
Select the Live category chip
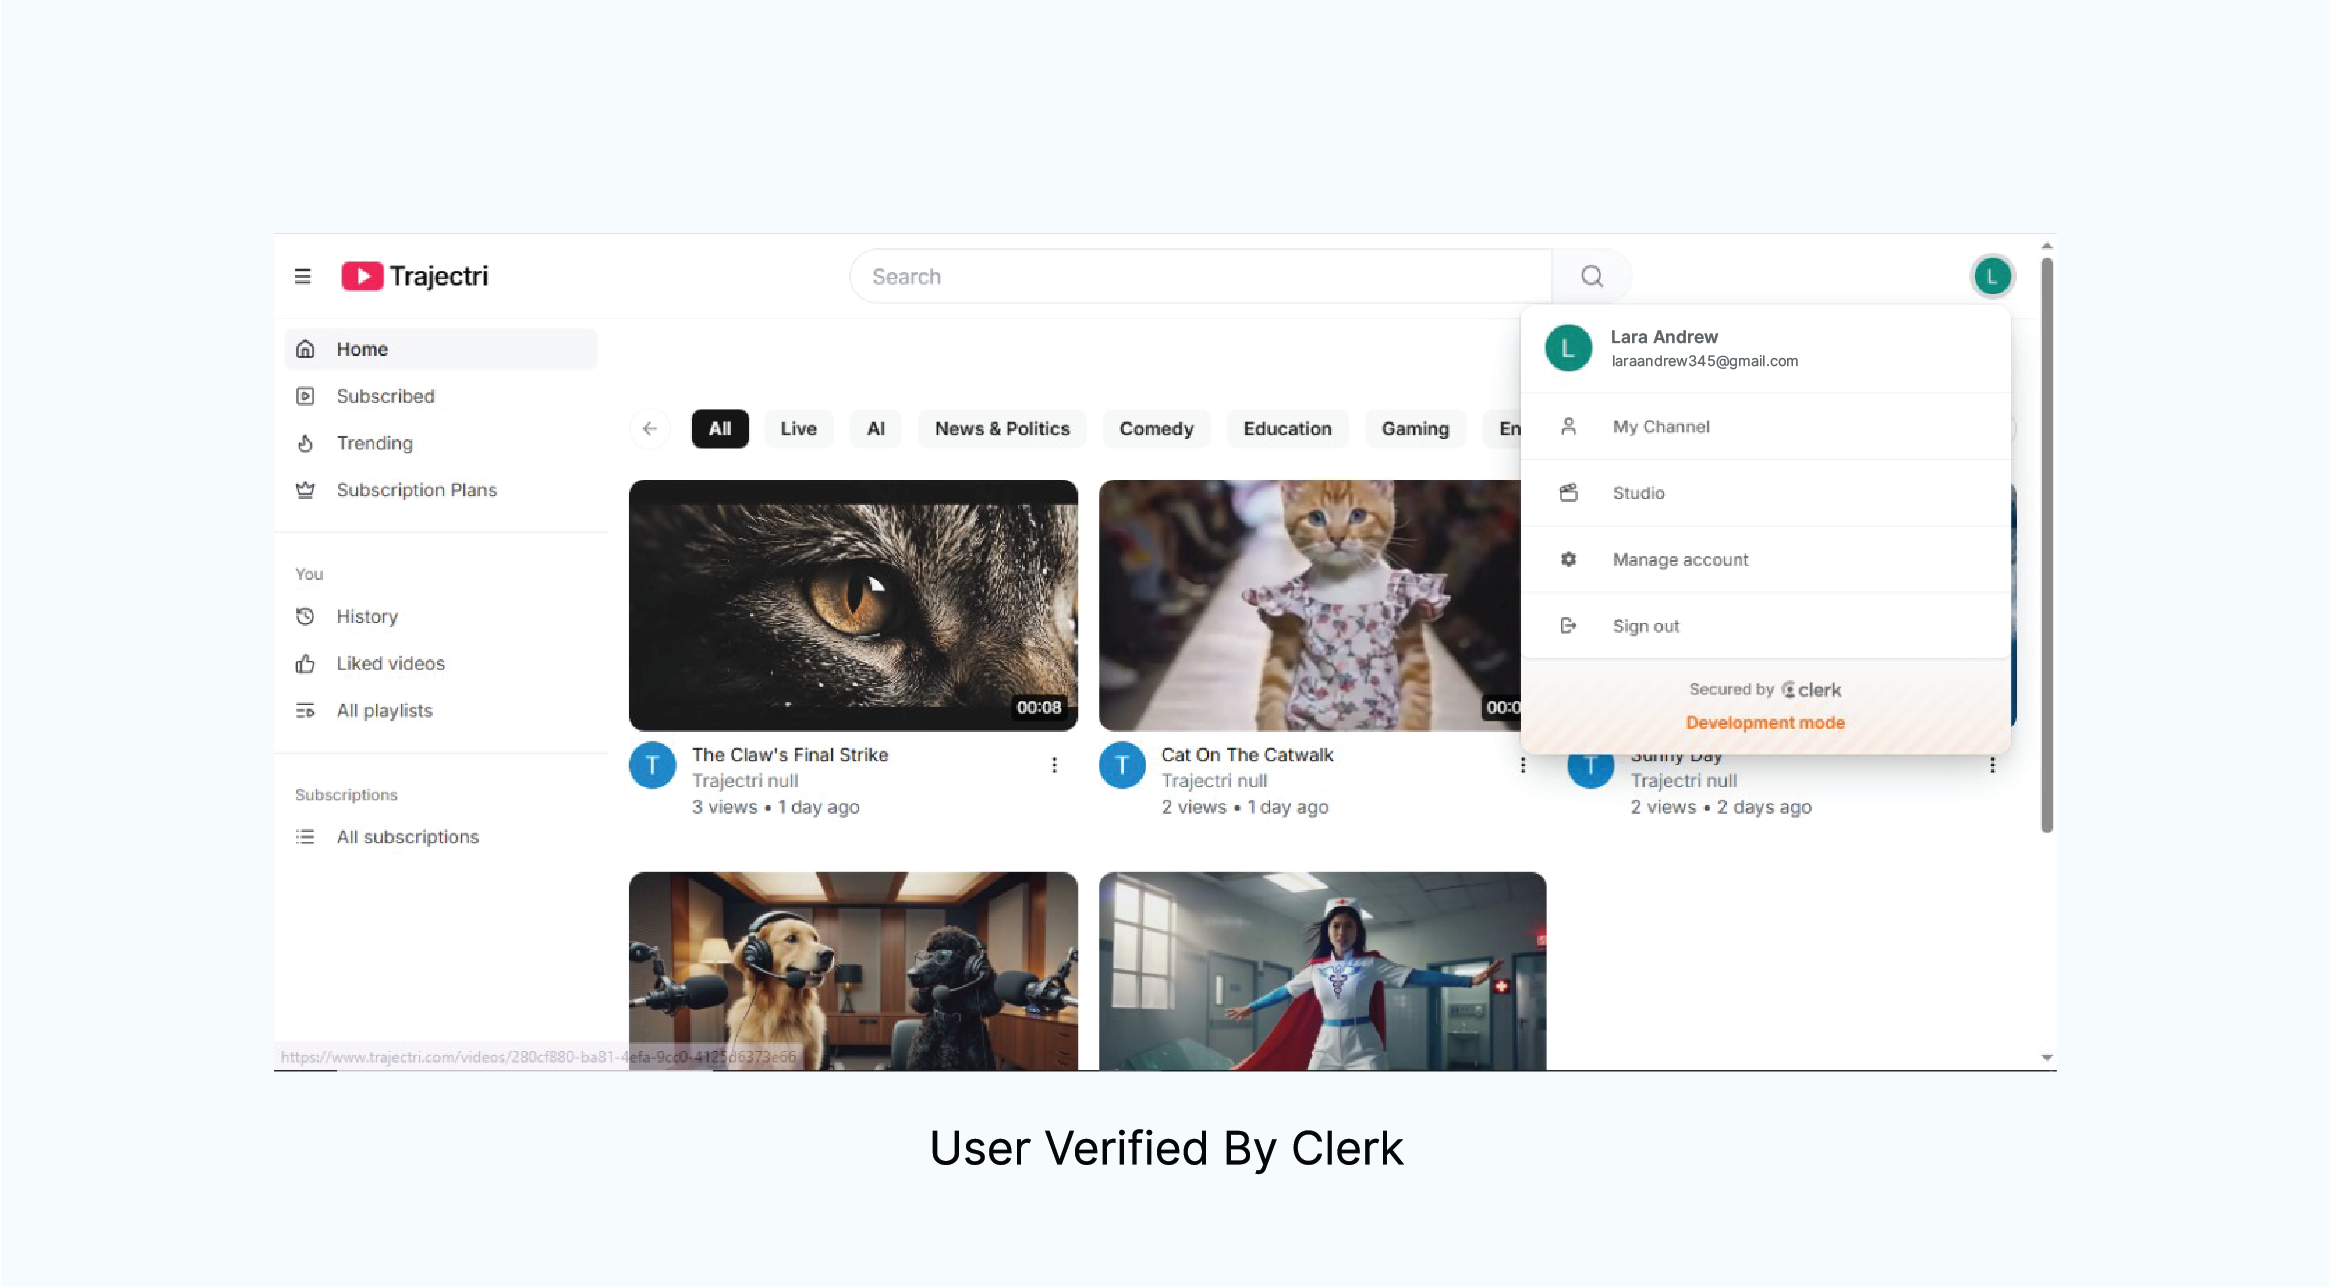pyautogui.click(x=798, y=429)
